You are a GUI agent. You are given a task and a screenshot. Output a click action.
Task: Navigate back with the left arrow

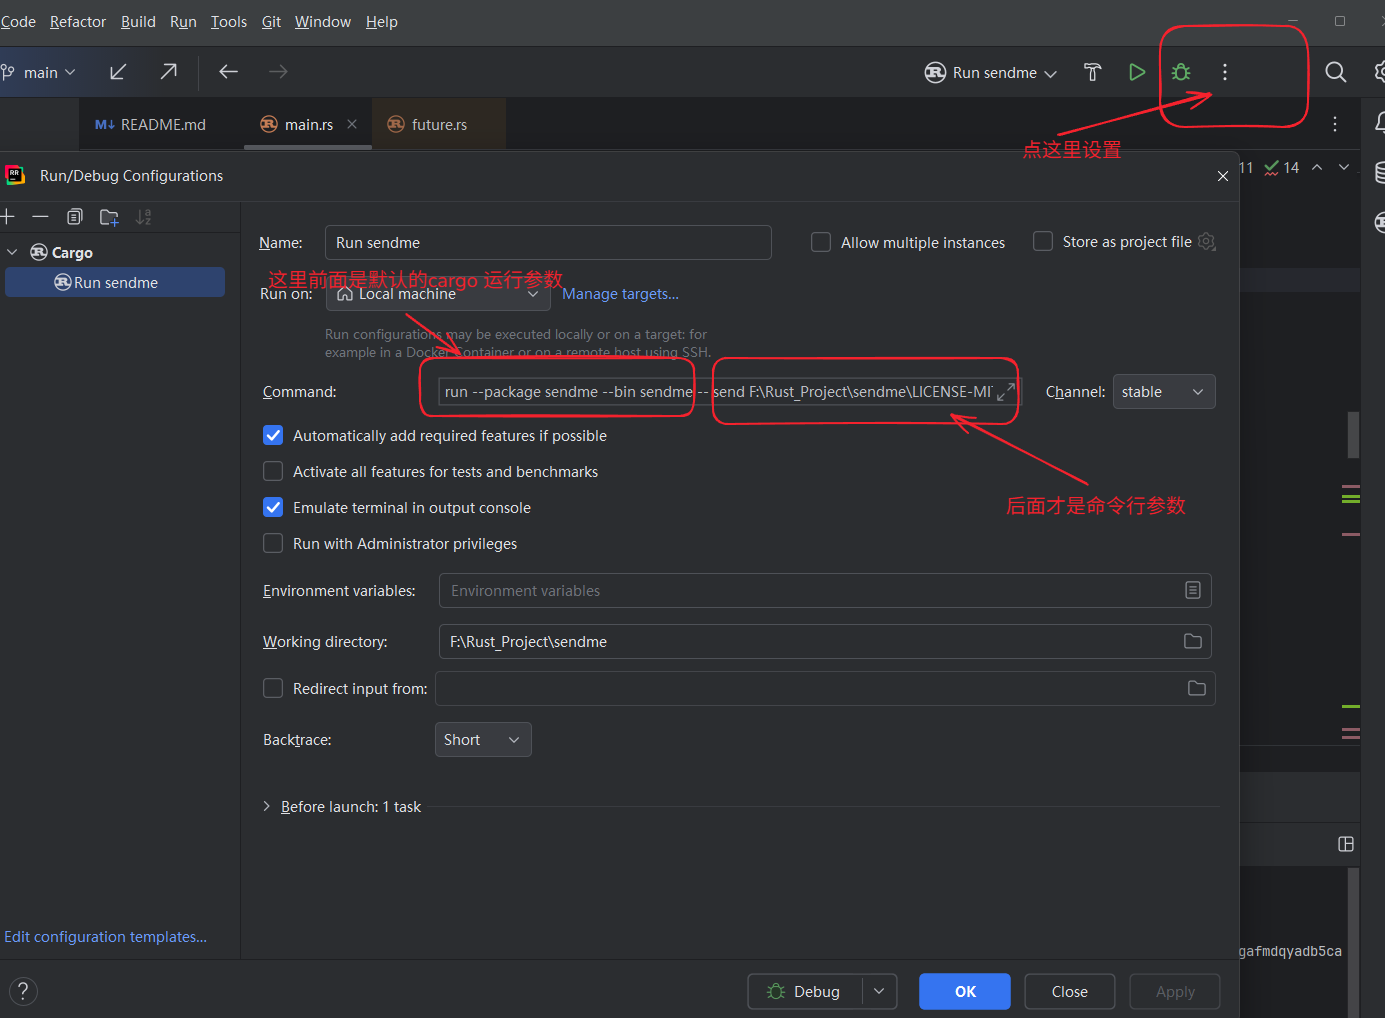[x=228, y=72]
